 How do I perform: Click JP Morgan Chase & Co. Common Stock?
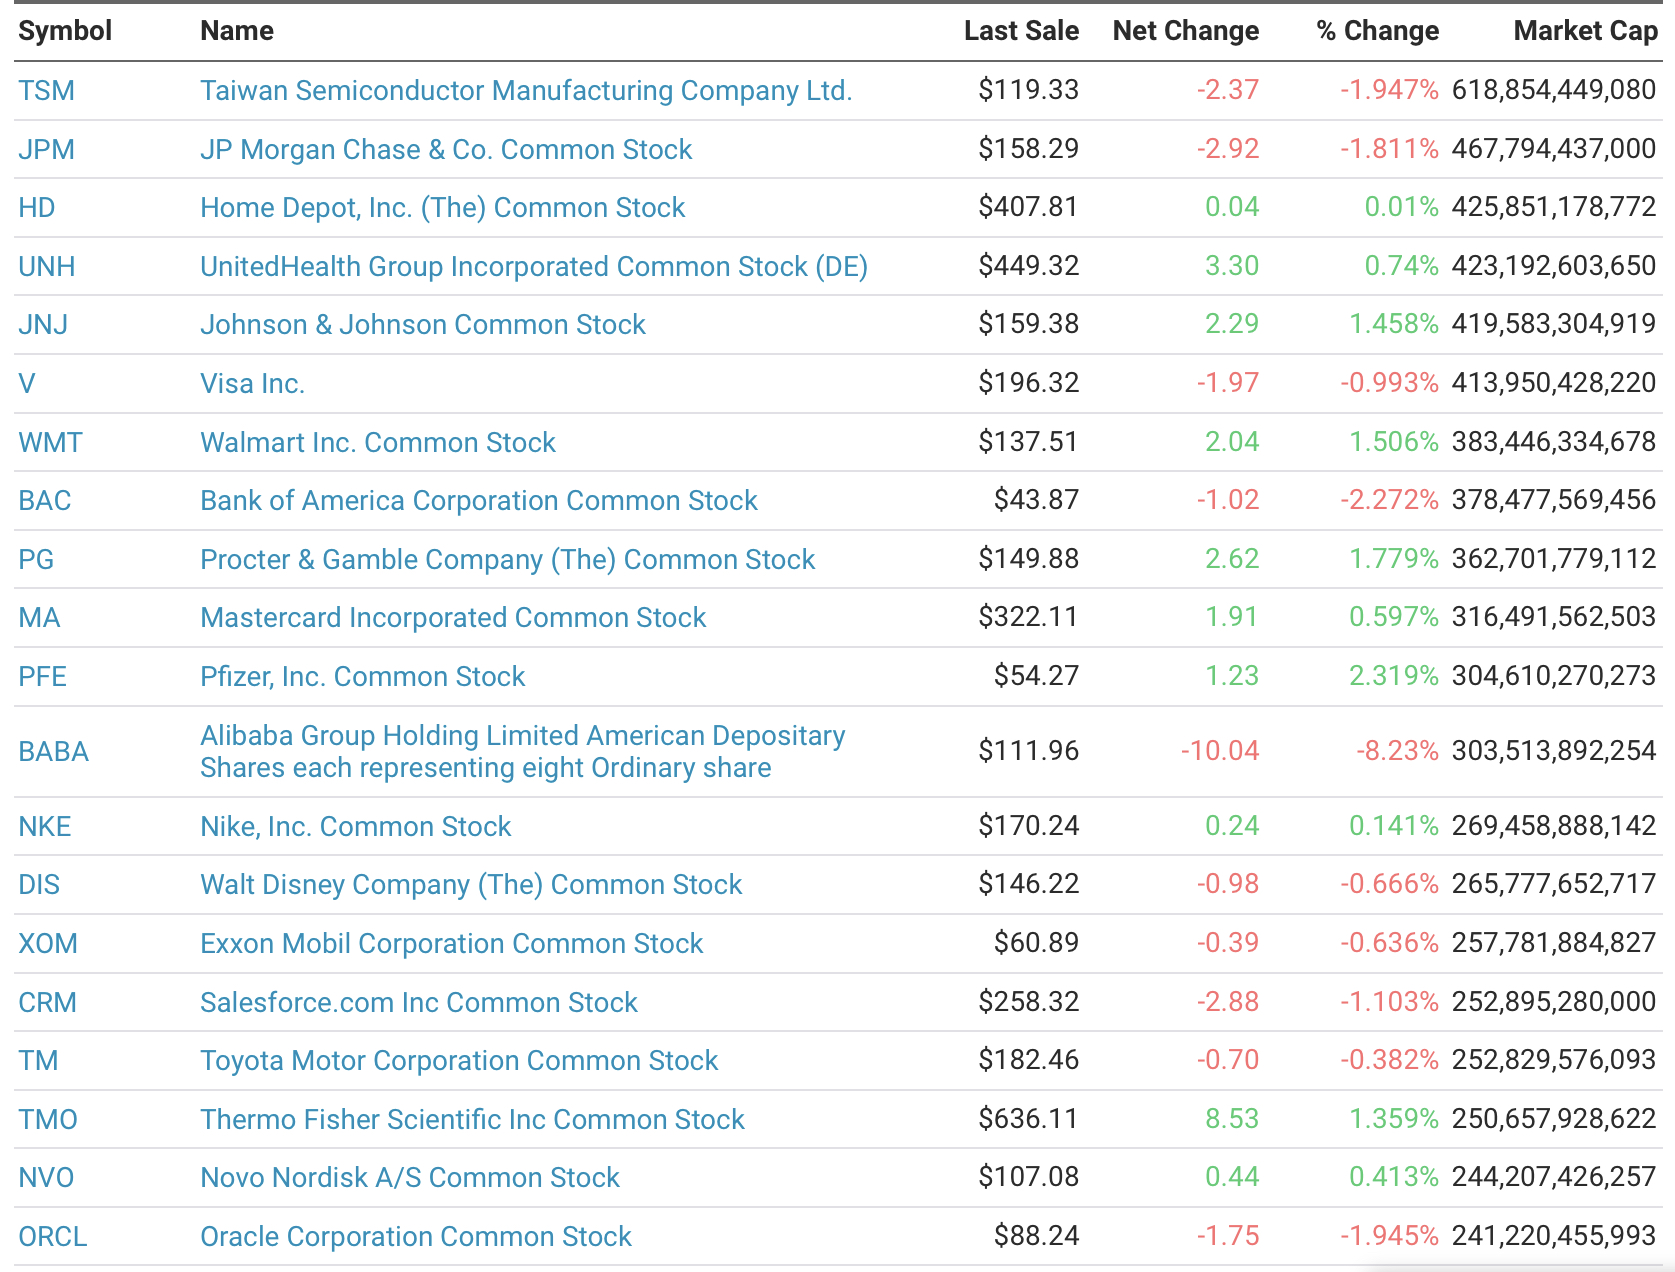(446, 150)
